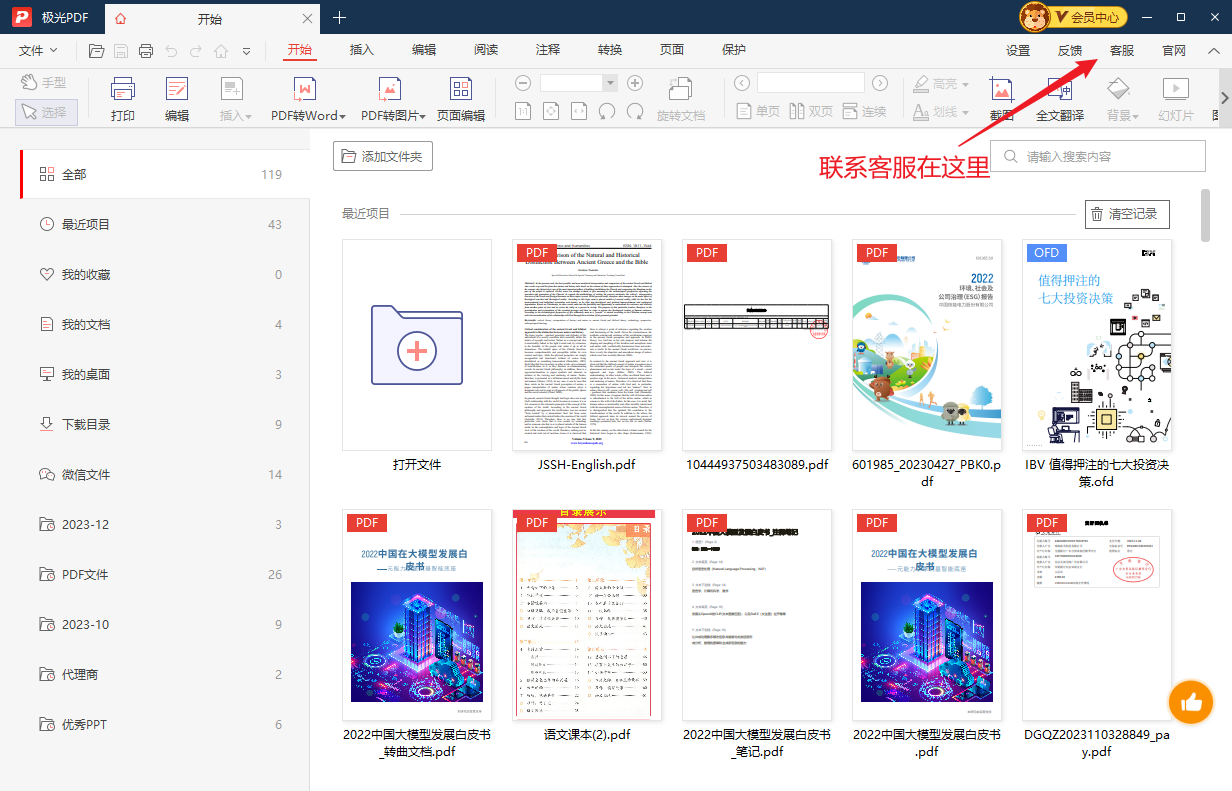Expand the PDF转Word dropdown
This screenshot has height=791, width=1232.
coord(342,116)
